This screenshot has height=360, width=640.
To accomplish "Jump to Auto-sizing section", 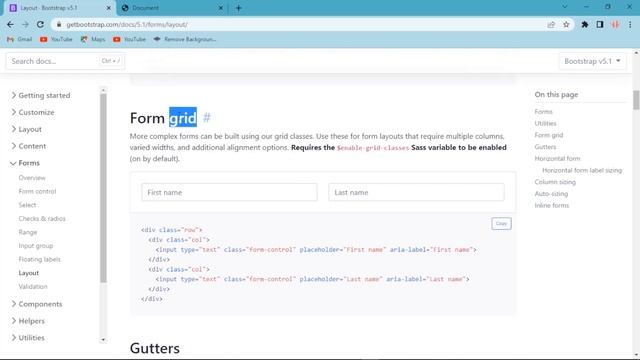I will 551,194.
